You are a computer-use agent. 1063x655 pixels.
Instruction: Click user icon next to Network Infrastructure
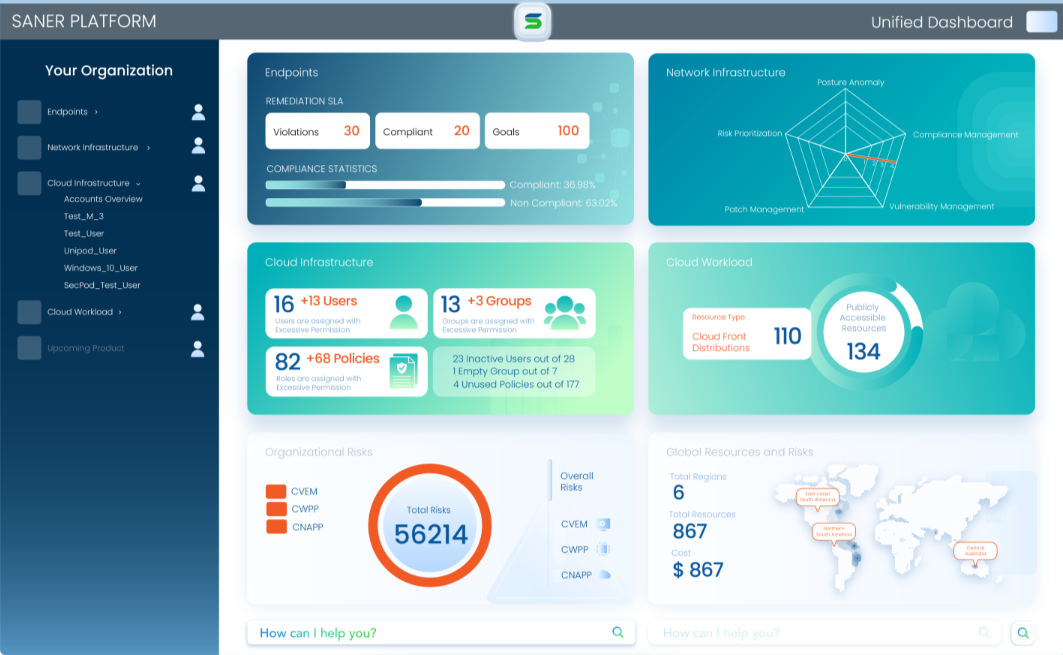coord(198,147)
